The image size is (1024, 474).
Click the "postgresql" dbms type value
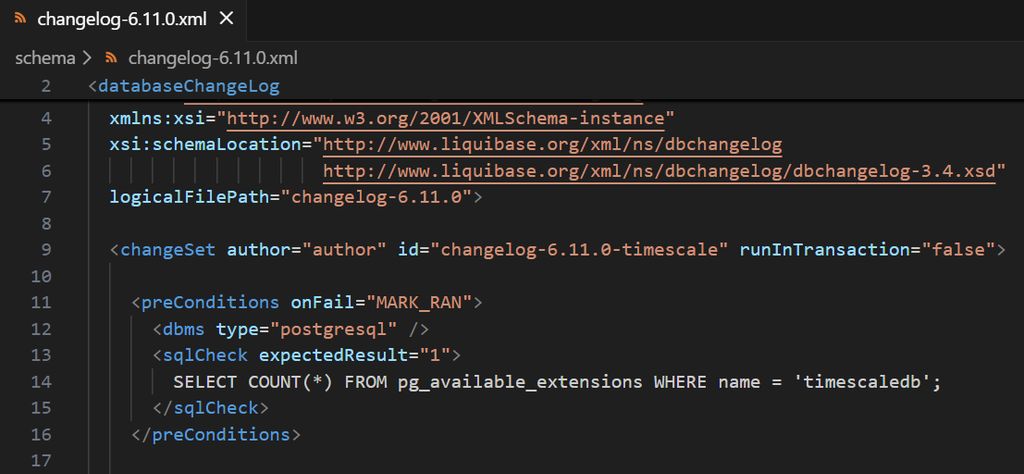click(x=333, y=328)
